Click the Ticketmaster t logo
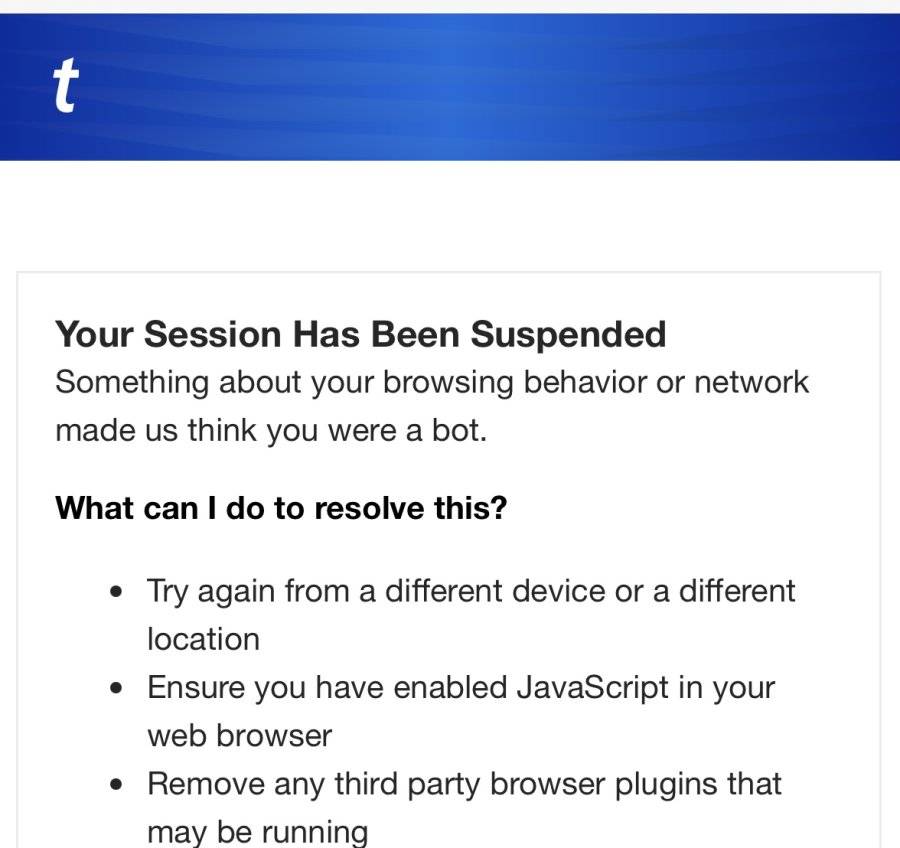The image size is (900, 848). tap(66, 85)
